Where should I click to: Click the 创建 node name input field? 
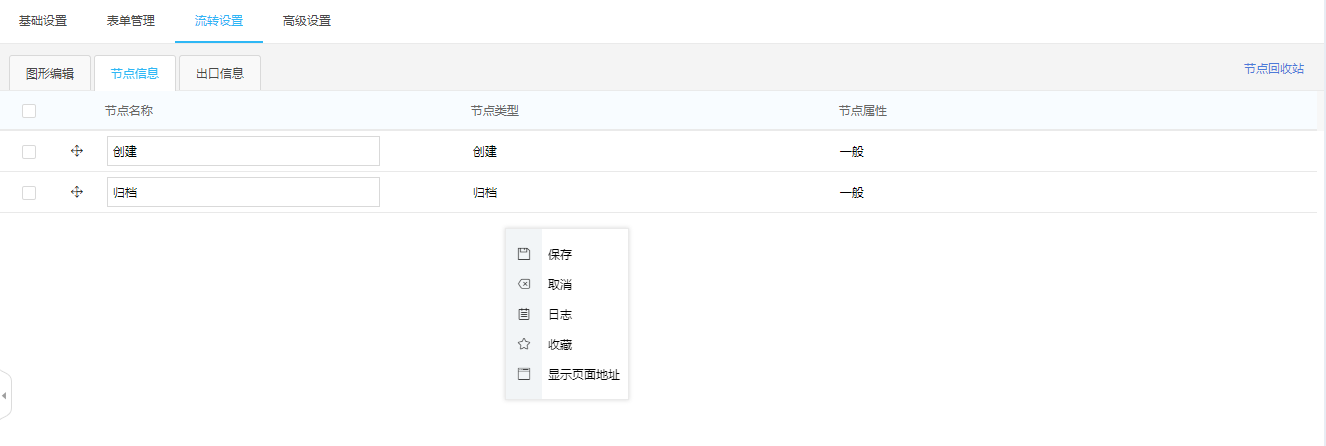click(243, 151)
